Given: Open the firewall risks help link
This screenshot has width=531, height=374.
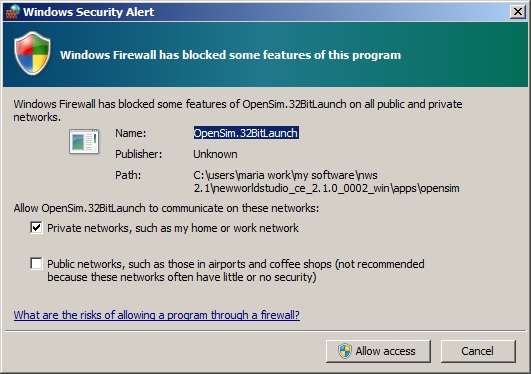Looking at the screenshot, I should pos(156,315).
